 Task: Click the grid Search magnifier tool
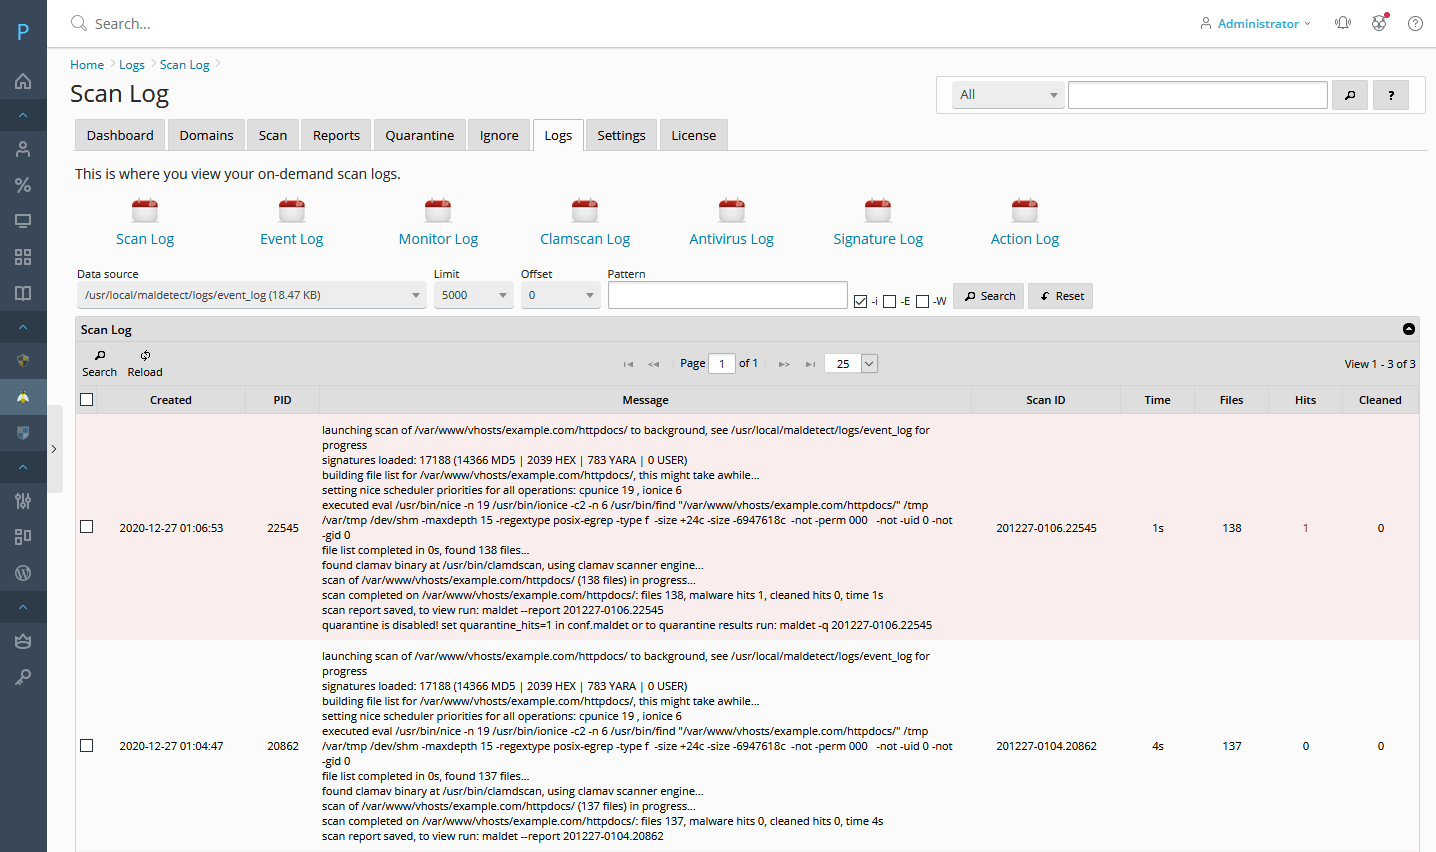coord(99,363)
